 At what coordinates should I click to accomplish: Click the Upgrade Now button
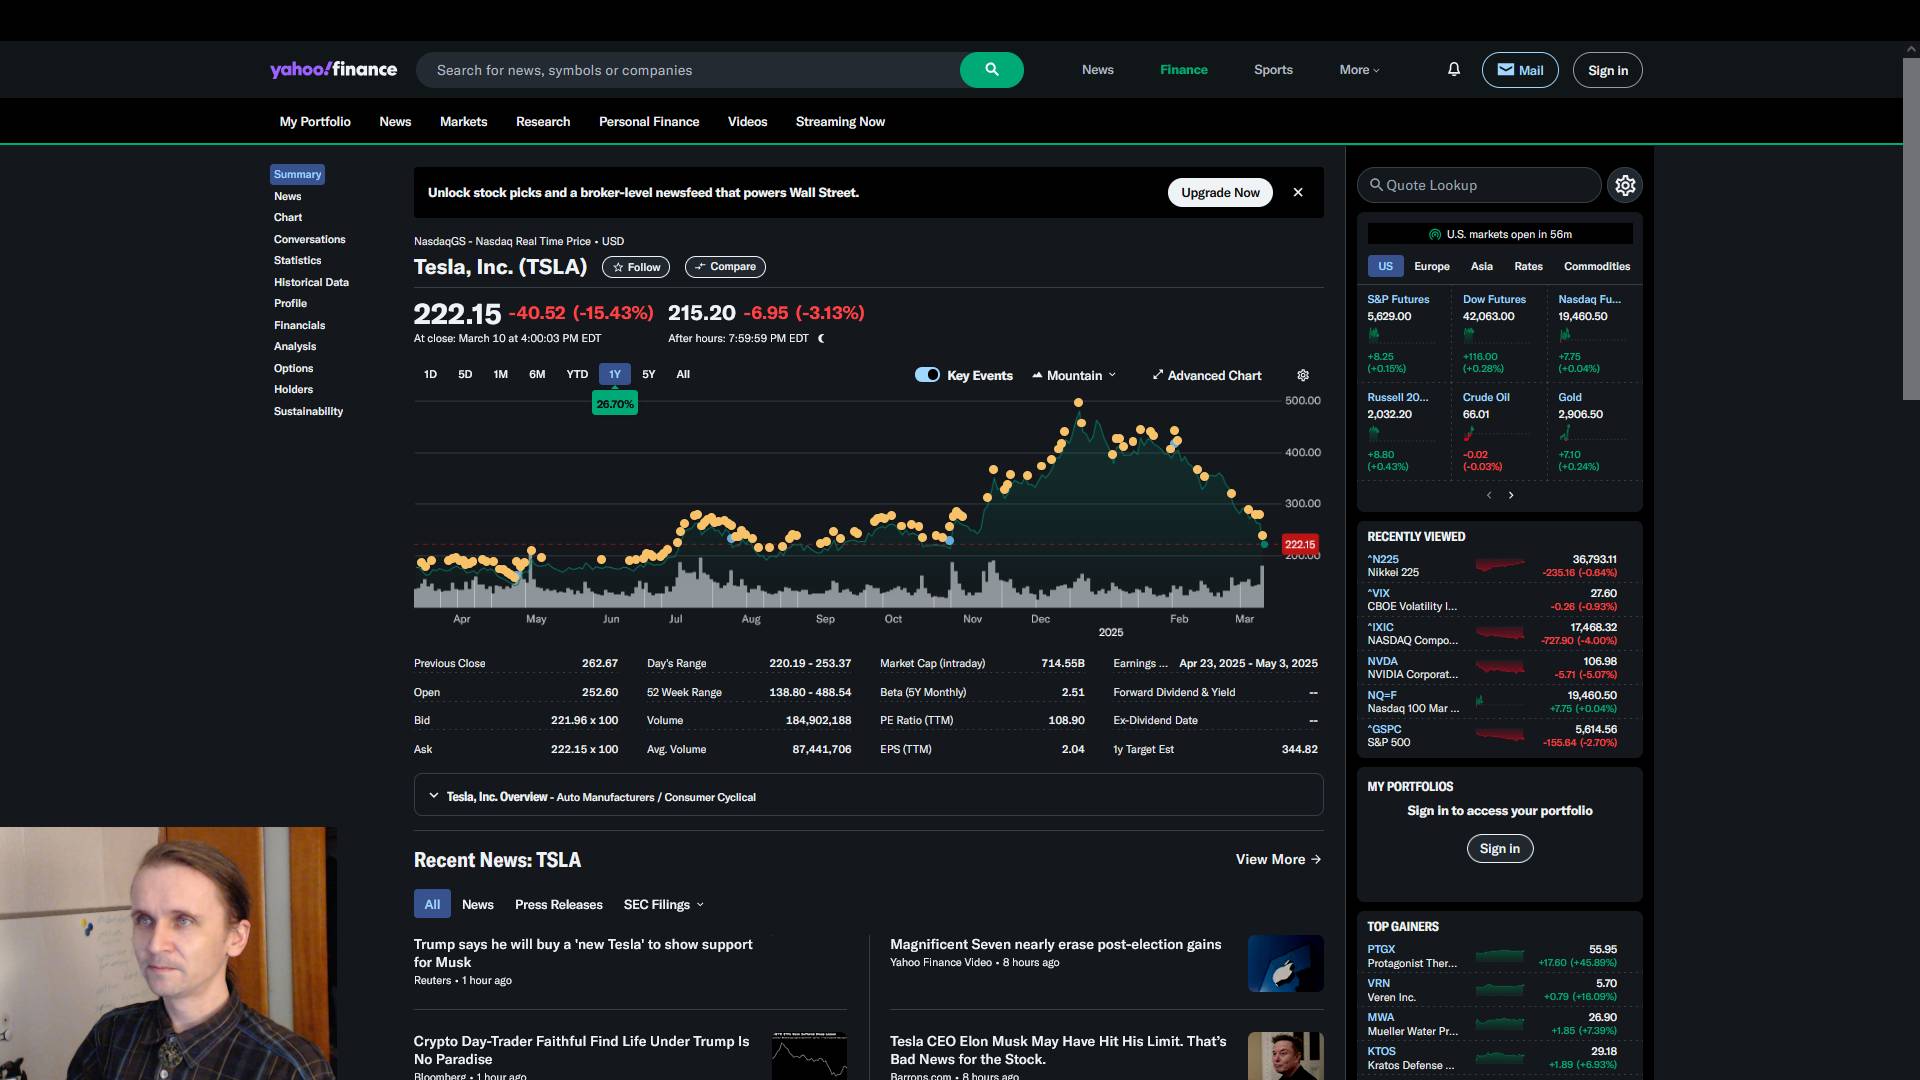point(1219,192)
